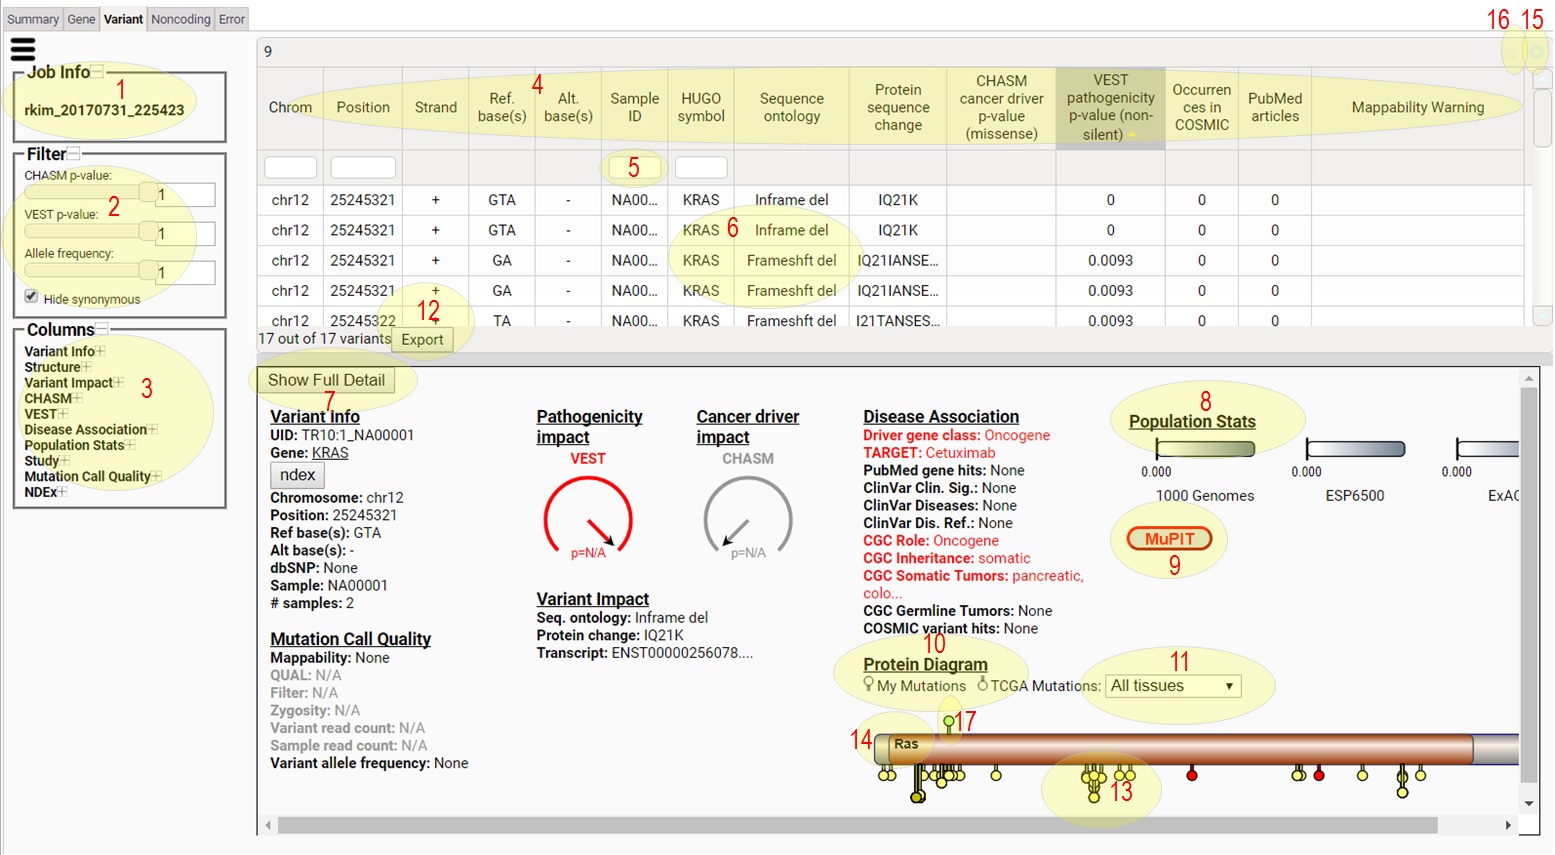Open the hamburger menu icon
This screenshot has height=855, width=1555.
coord(22,49)
